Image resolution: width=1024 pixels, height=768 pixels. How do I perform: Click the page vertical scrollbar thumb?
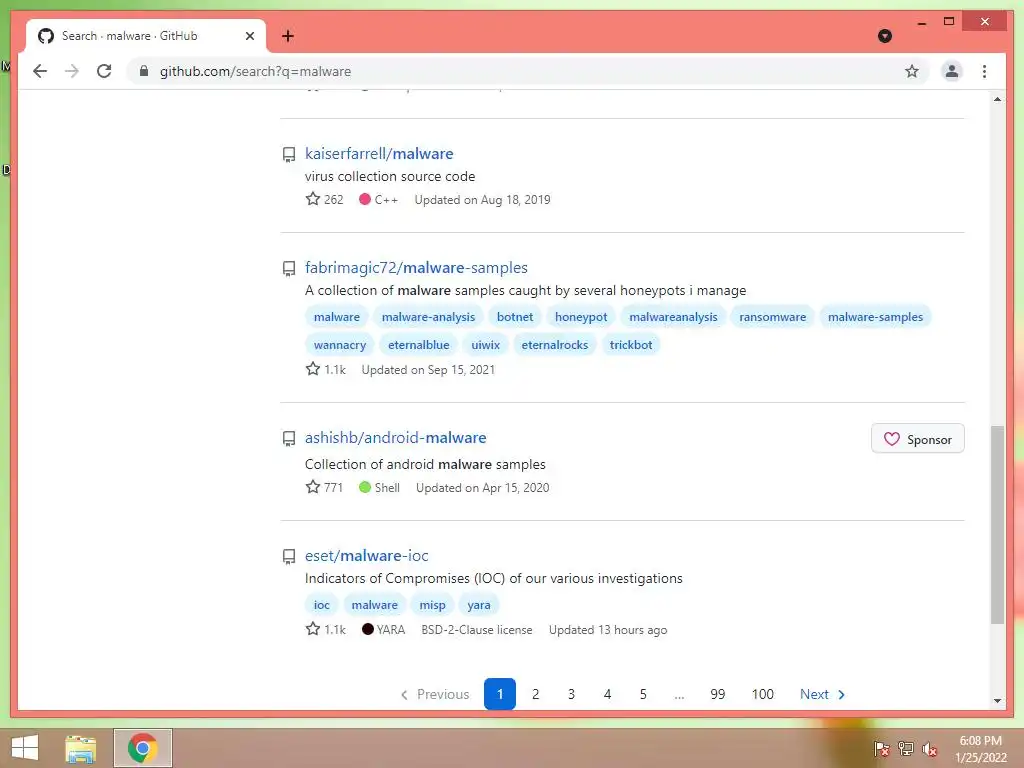(x=997, y=524)
